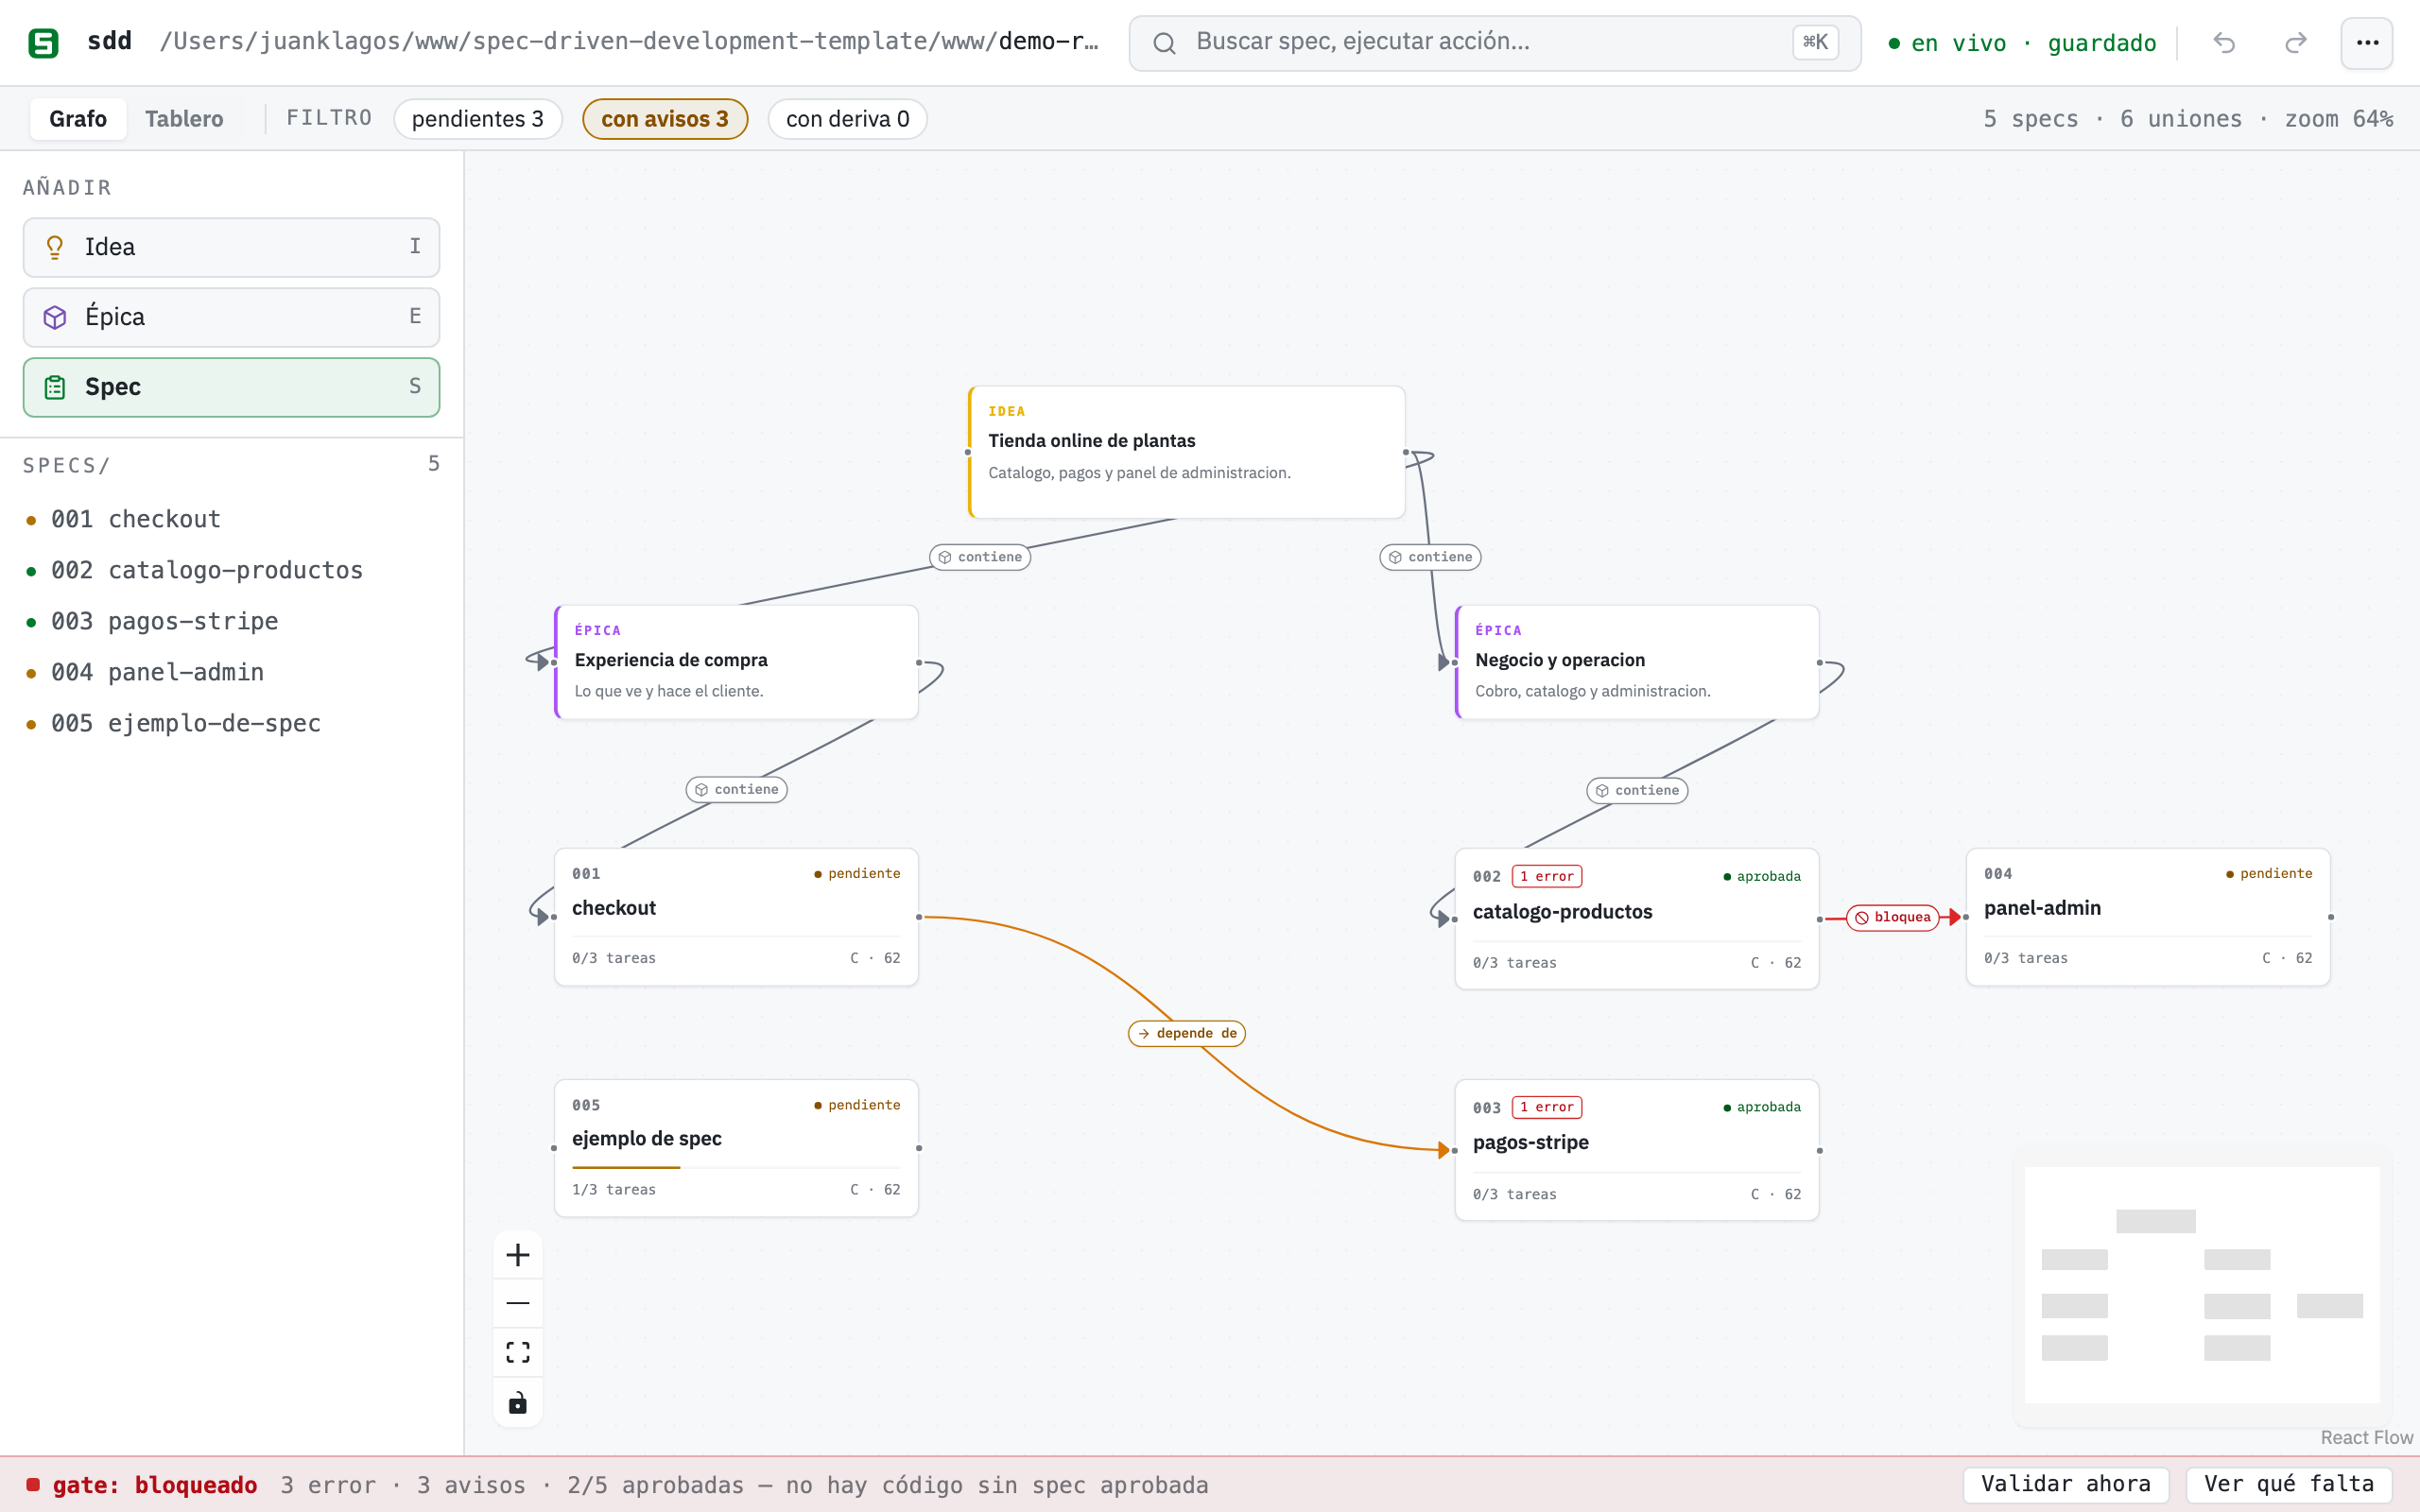Viewport: 2420px width, 1512px height.
Task: Select the Experiencia de compra epic node
Action: (x=737, y=662)
